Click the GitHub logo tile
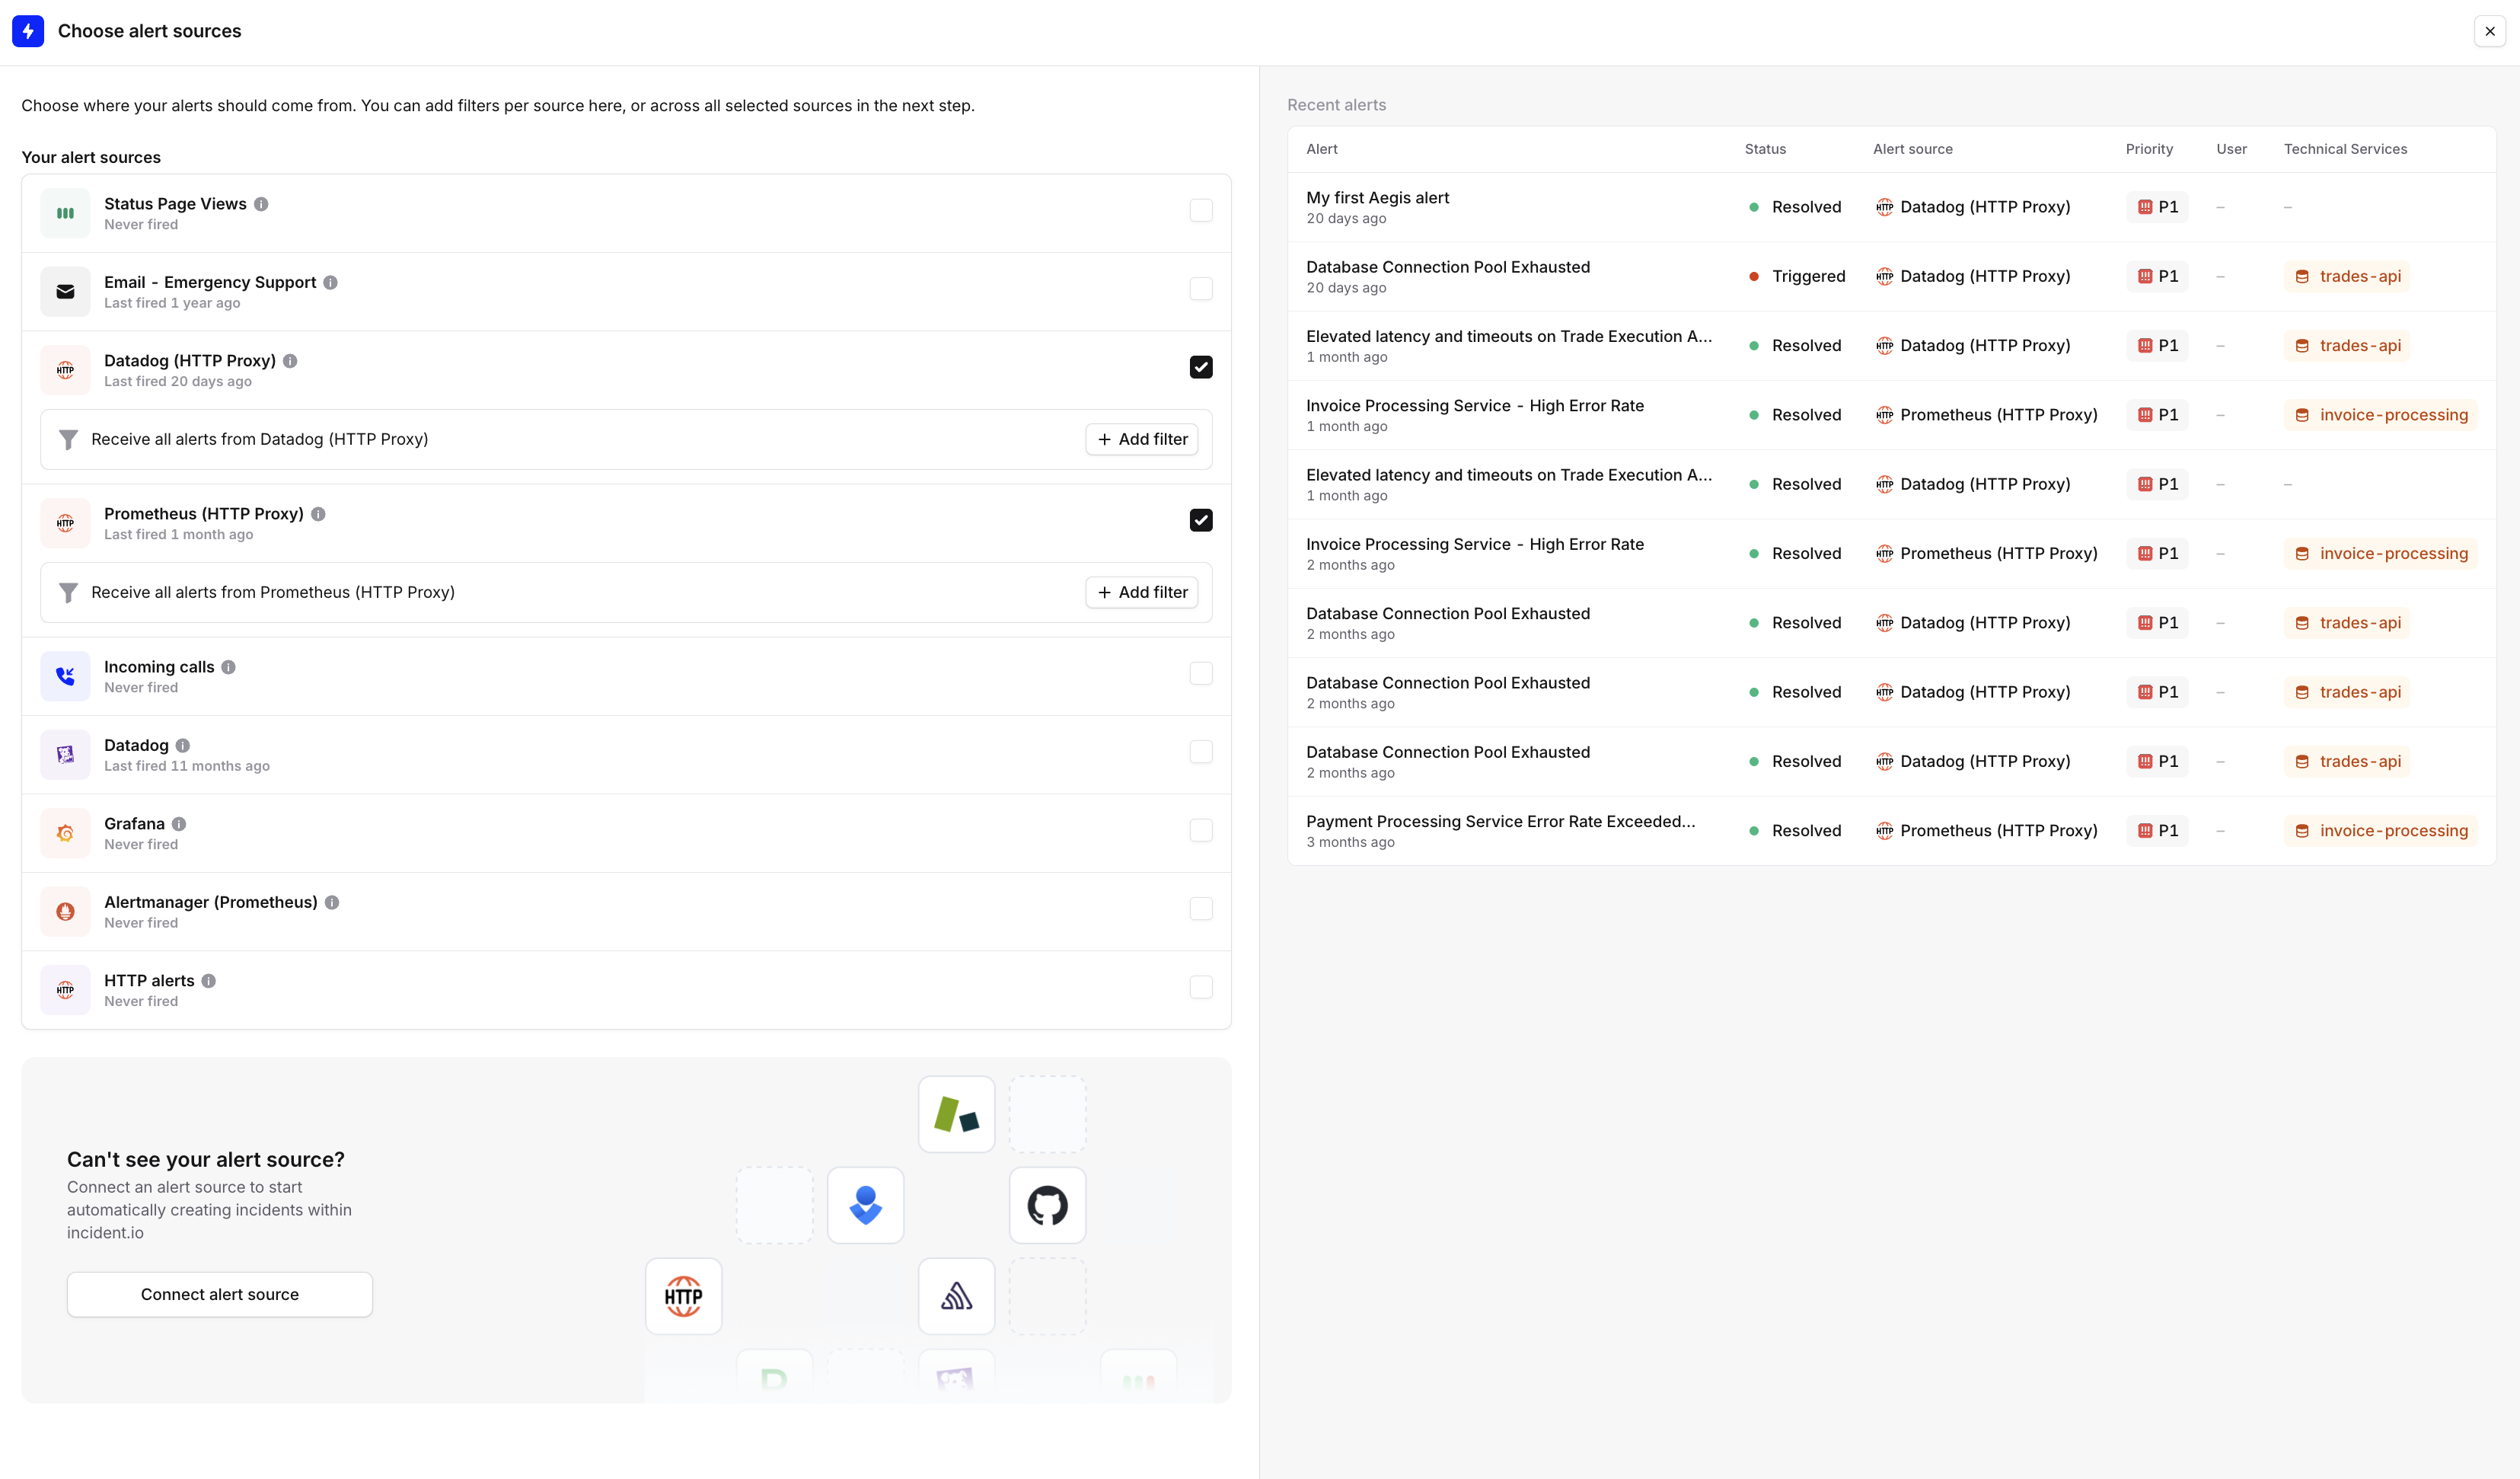This screenshot has width=2520, height=1479. tap(1047, 1205)
